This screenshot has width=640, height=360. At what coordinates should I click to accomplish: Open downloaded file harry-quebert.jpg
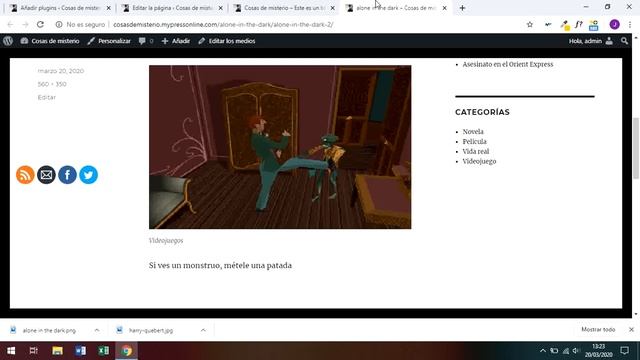pos(146,330)
